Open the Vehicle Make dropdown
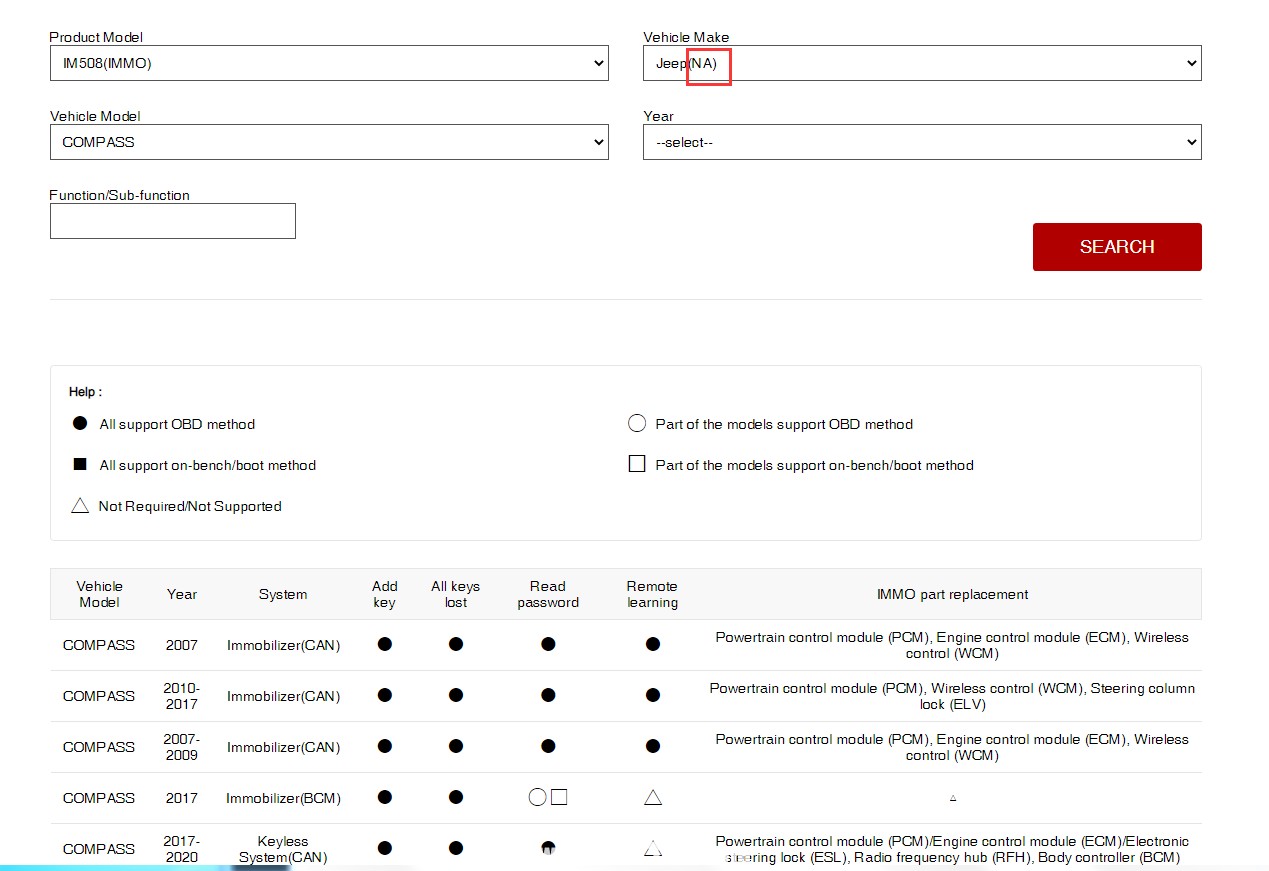The image size is (1269, 871). click(922, 63)
